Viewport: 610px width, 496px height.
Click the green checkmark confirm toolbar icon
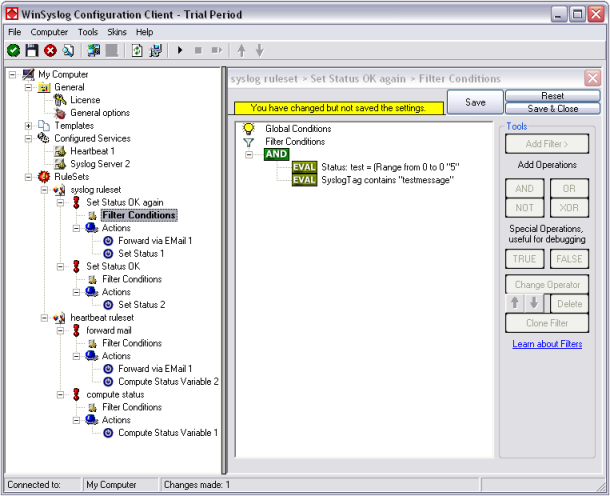coord(14,51)
